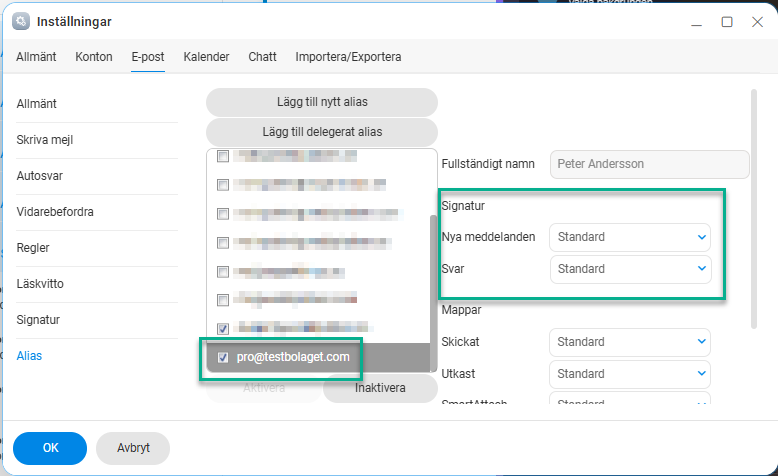Select Vidarebefordra in the sidebar
The width and height of the screenshot is (778, 476).
click(55, 212)
